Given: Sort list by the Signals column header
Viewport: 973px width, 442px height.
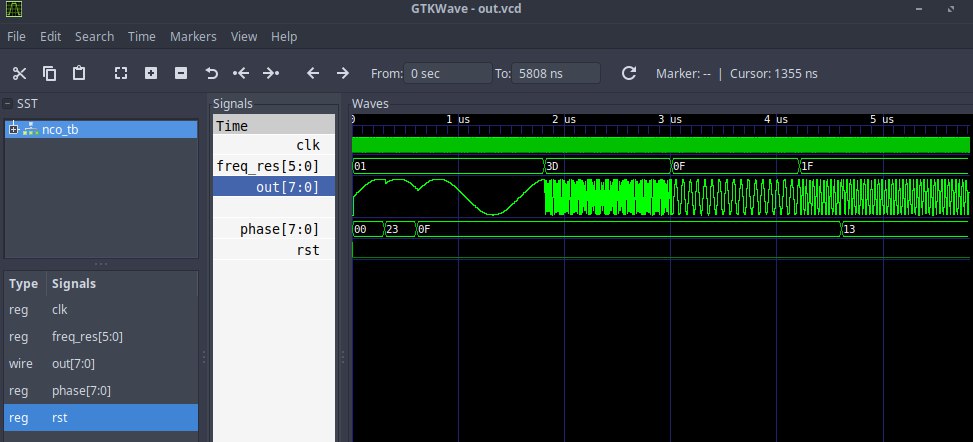Looking at the screenshot, I should [73, 284].
